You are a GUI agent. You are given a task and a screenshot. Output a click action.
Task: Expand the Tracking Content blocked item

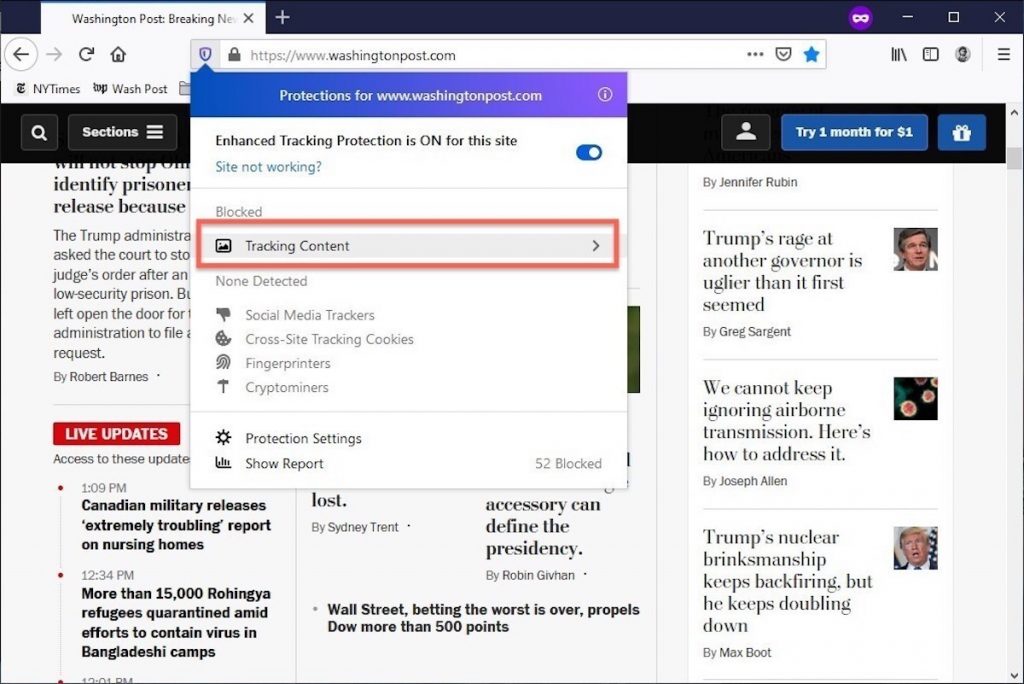click(x=408, y=246)
